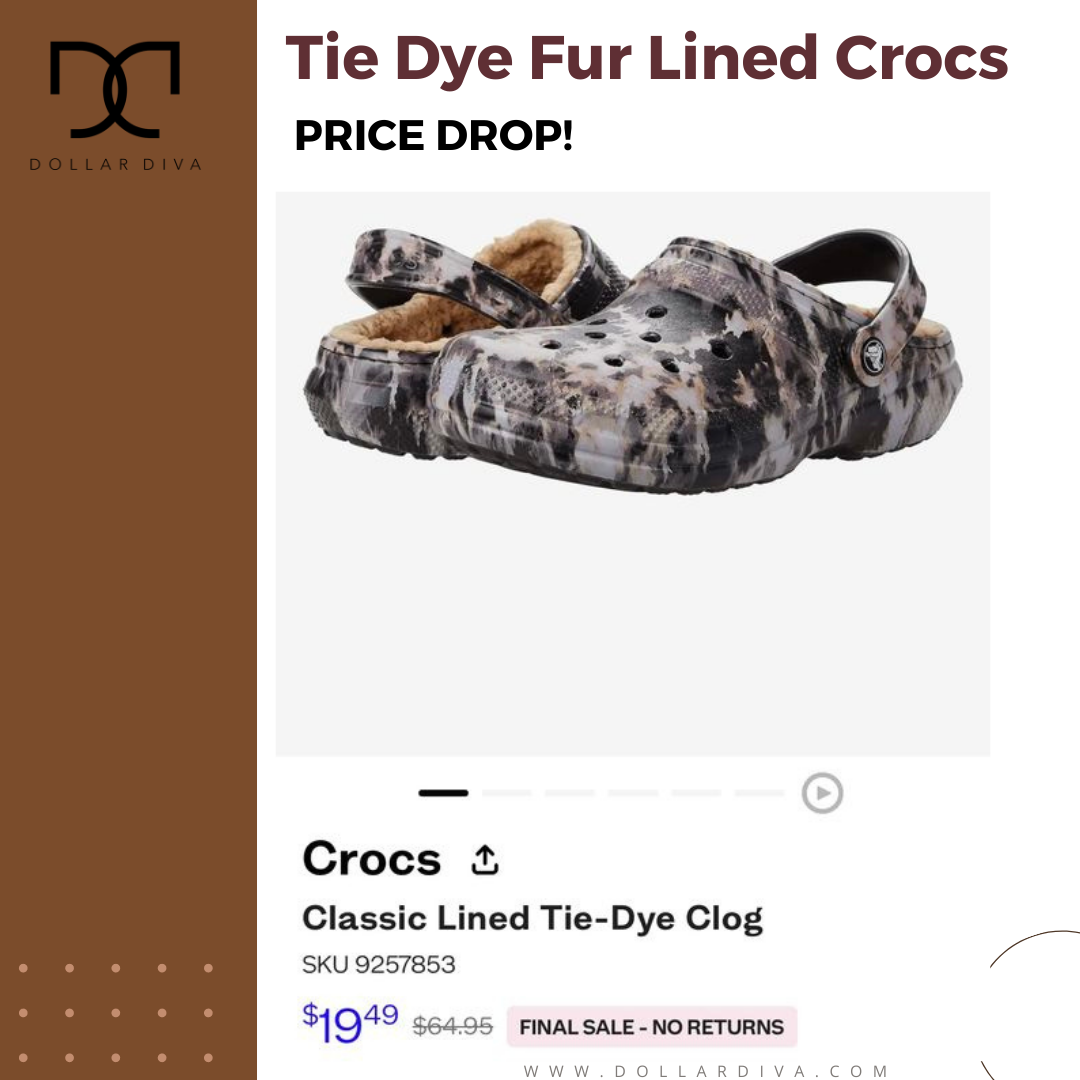Jump to fourth carousel image indicator
The image size is (1080, 1080).
(x=633, y=793)
